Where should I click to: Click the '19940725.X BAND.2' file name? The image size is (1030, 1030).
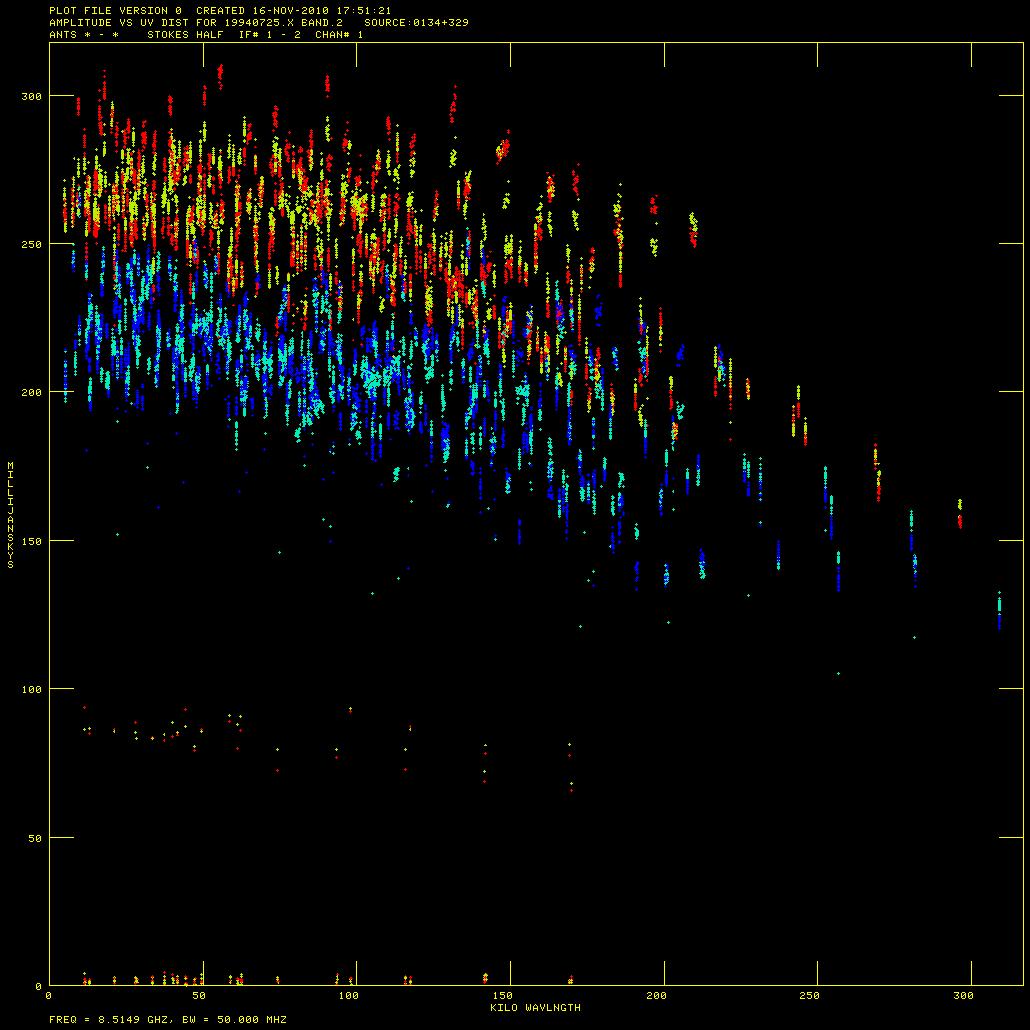284,22
